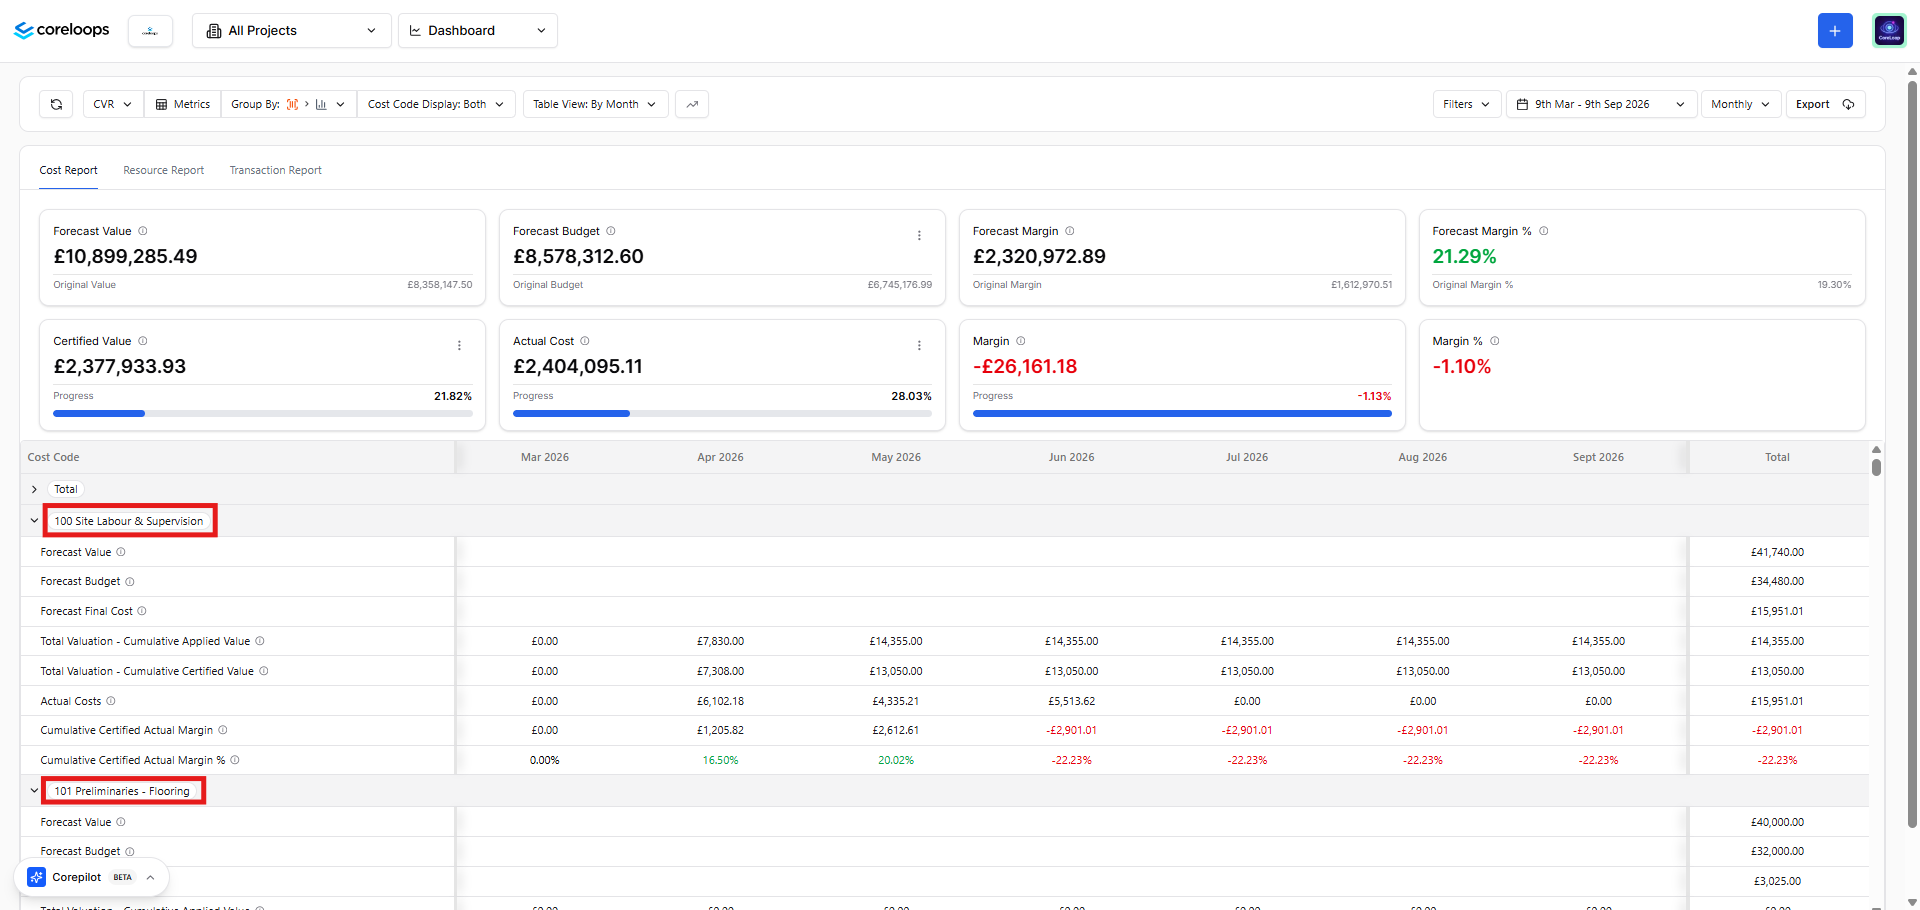1920x910 pixels.
Task: Open the three-dot menu on Actual Cost card
Action: (x=919, y=346)
